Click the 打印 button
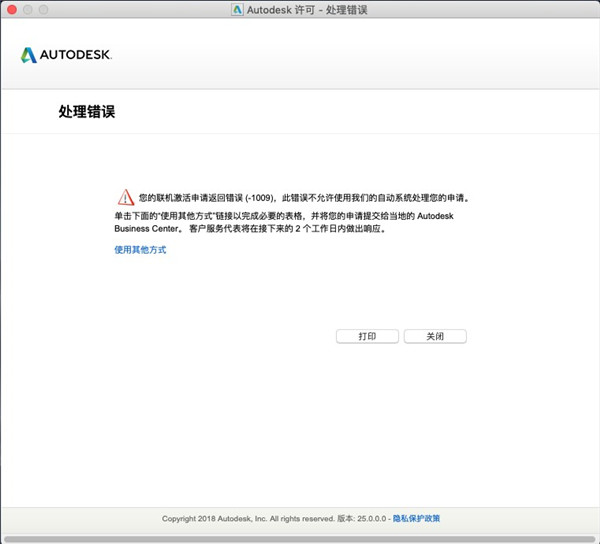This screenshot has height=544, width=600. point(367,336)
